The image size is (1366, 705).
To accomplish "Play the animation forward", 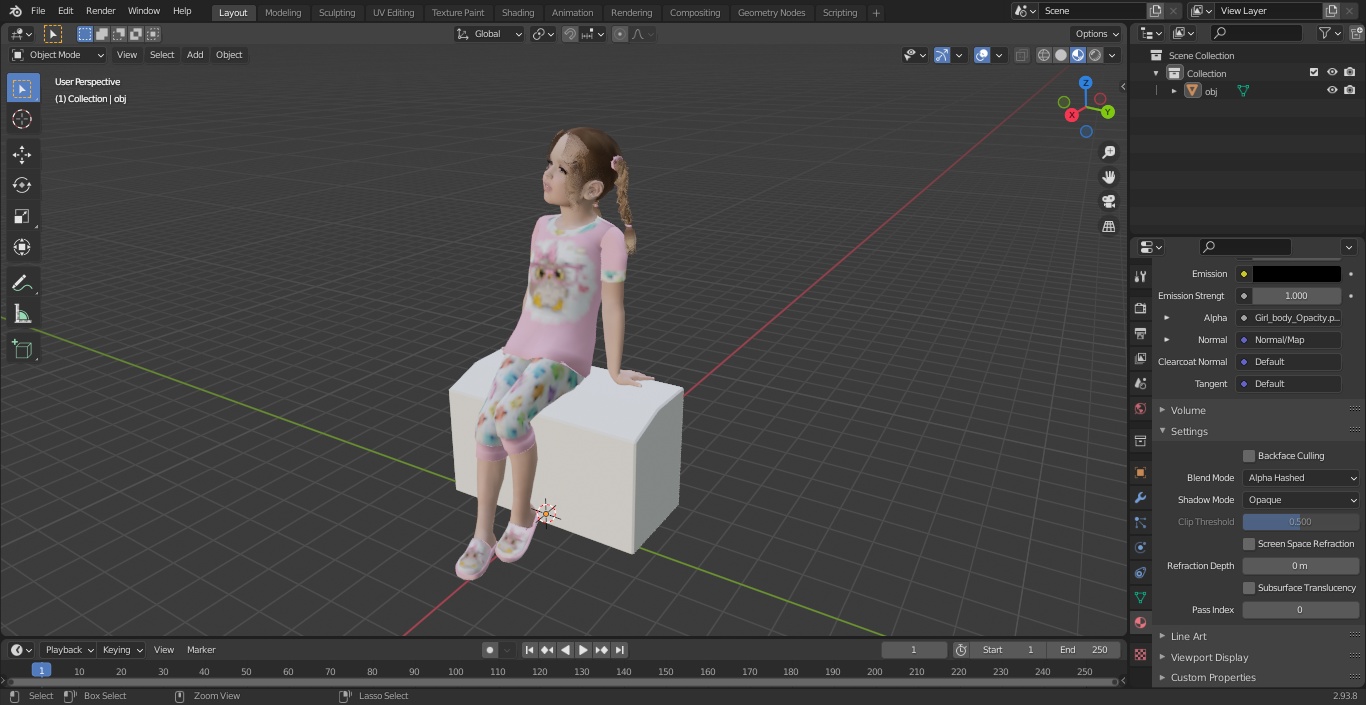I will [x=584, y=650].
